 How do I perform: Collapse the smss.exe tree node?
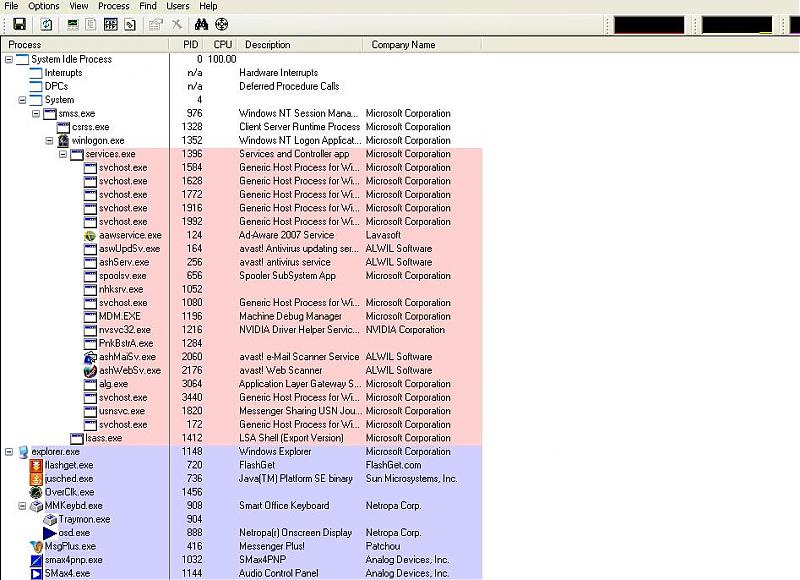pos(36,113)
